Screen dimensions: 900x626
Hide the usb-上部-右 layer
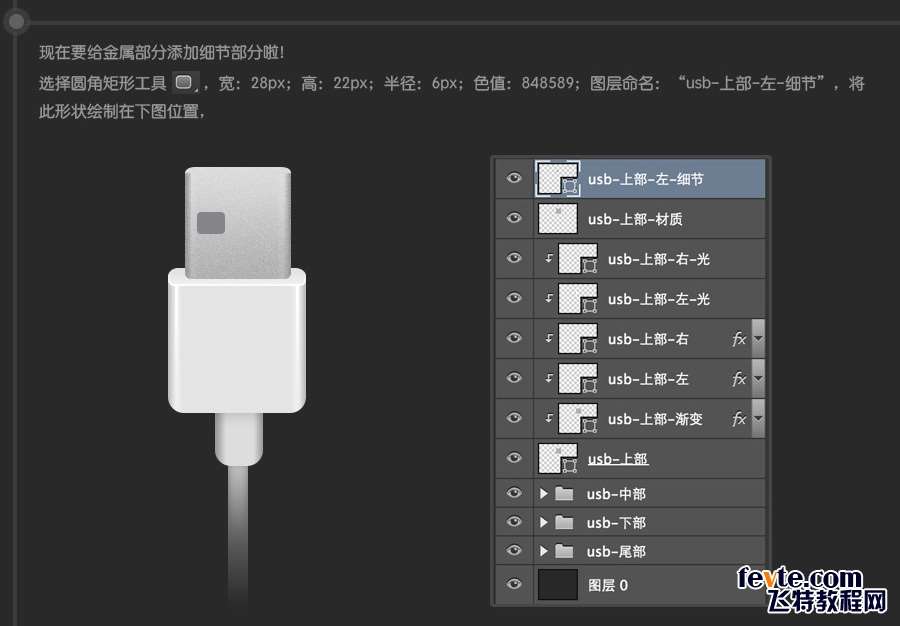[514, 338]
